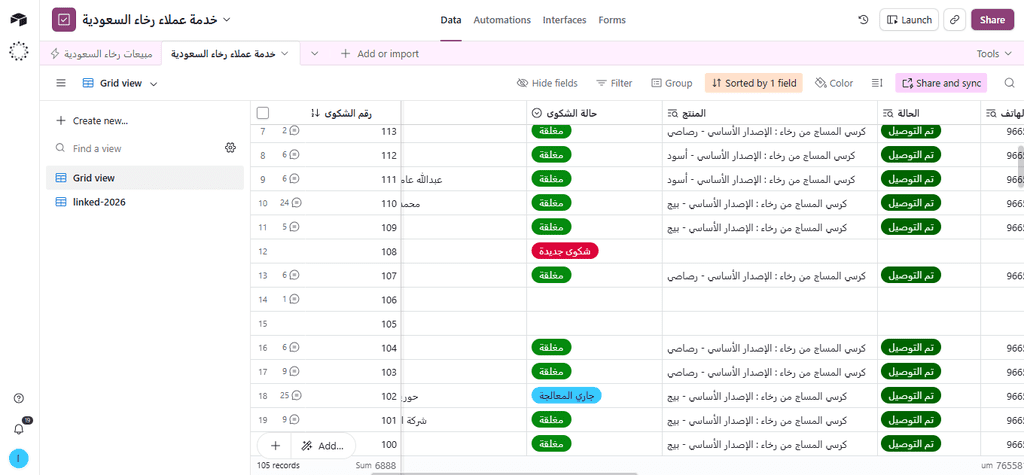Viewport: 1024px width, 475px height.
Task: Add a new record with plus icon
Action: tap(275, 446)
